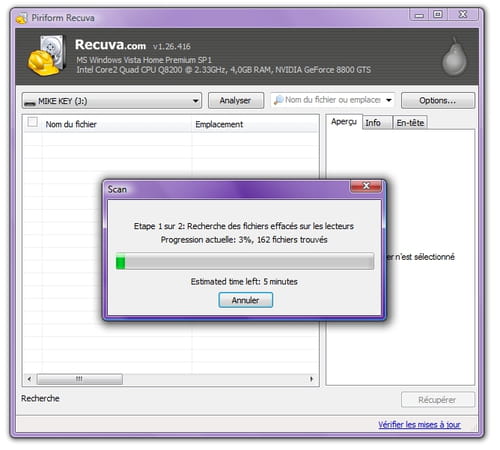The width and height of the screenshot is (500, 450).
Task: Tick the select-all checkbox in file list header
Action: coord(32,122)
